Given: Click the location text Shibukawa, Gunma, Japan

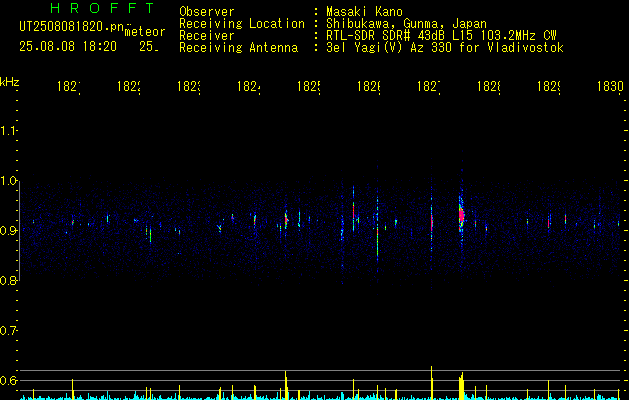Looking at the screenshot, I should (x=407, y=24).
